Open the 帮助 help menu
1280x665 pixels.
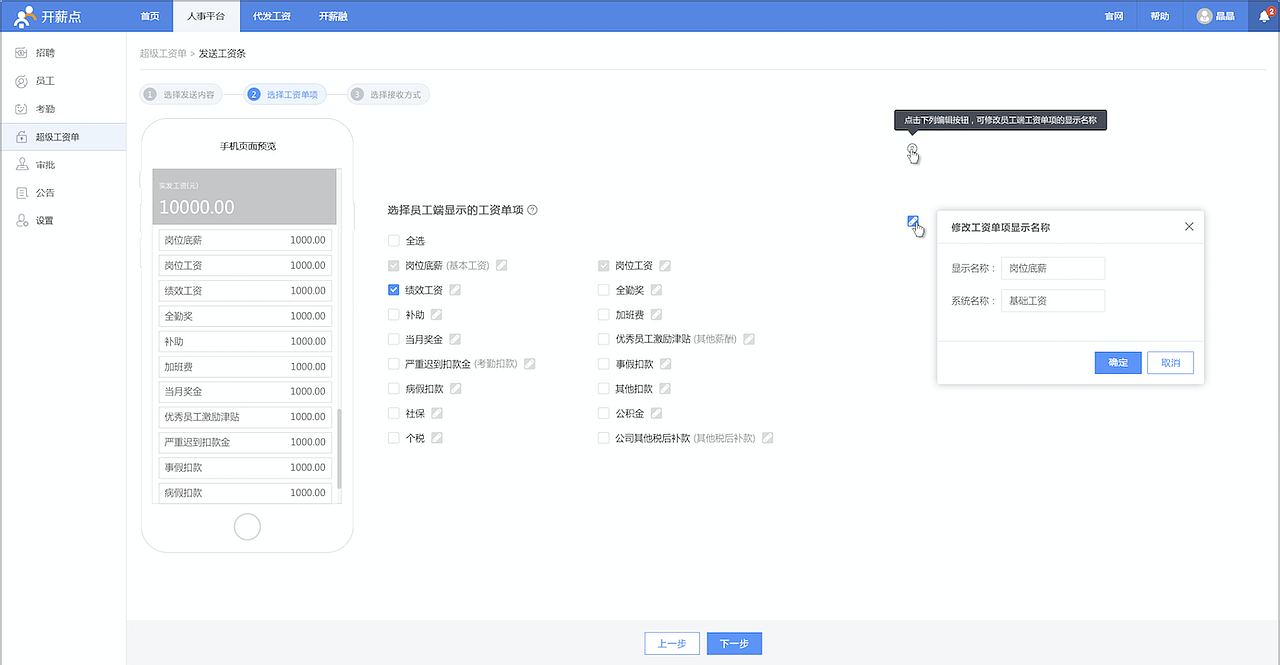[1158, 16]
